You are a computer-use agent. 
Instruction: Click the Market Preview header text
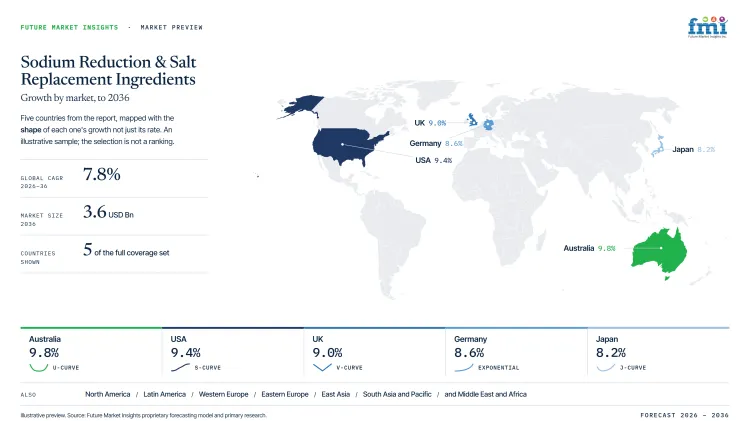(172, 27)
